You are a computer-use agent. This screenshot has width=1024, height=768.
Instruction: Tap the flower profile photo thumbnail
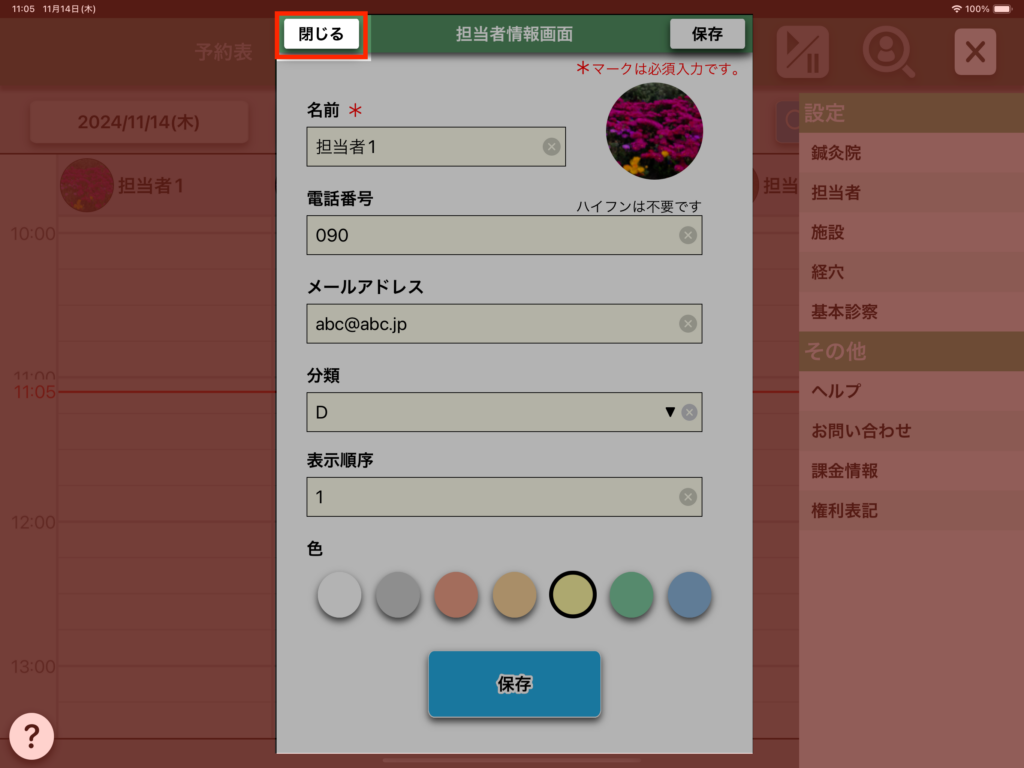click(654, 131)
